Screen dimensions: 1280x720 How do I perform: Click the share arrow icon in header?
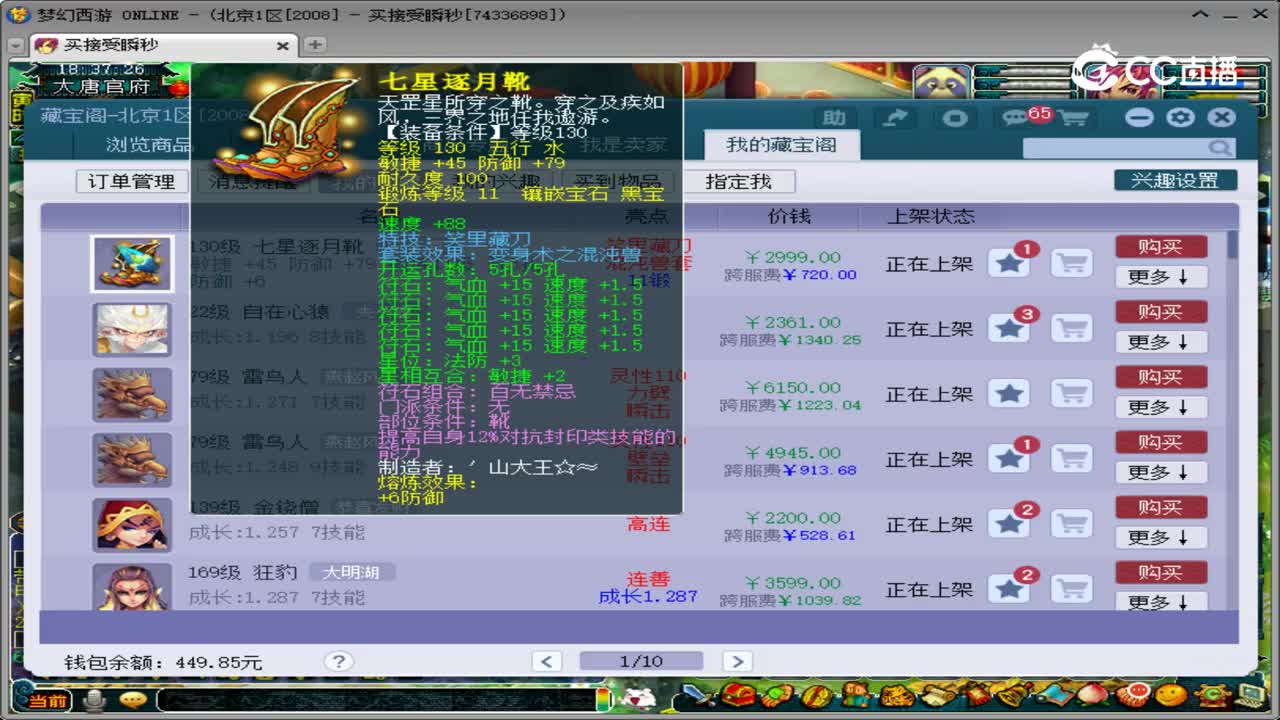tap(896, 118)
